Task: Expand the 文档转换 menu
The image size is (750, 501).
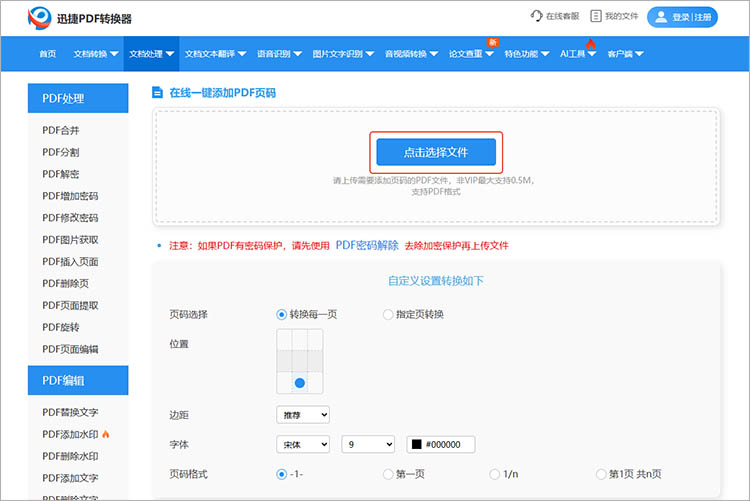Action: (x=96, y=54)
